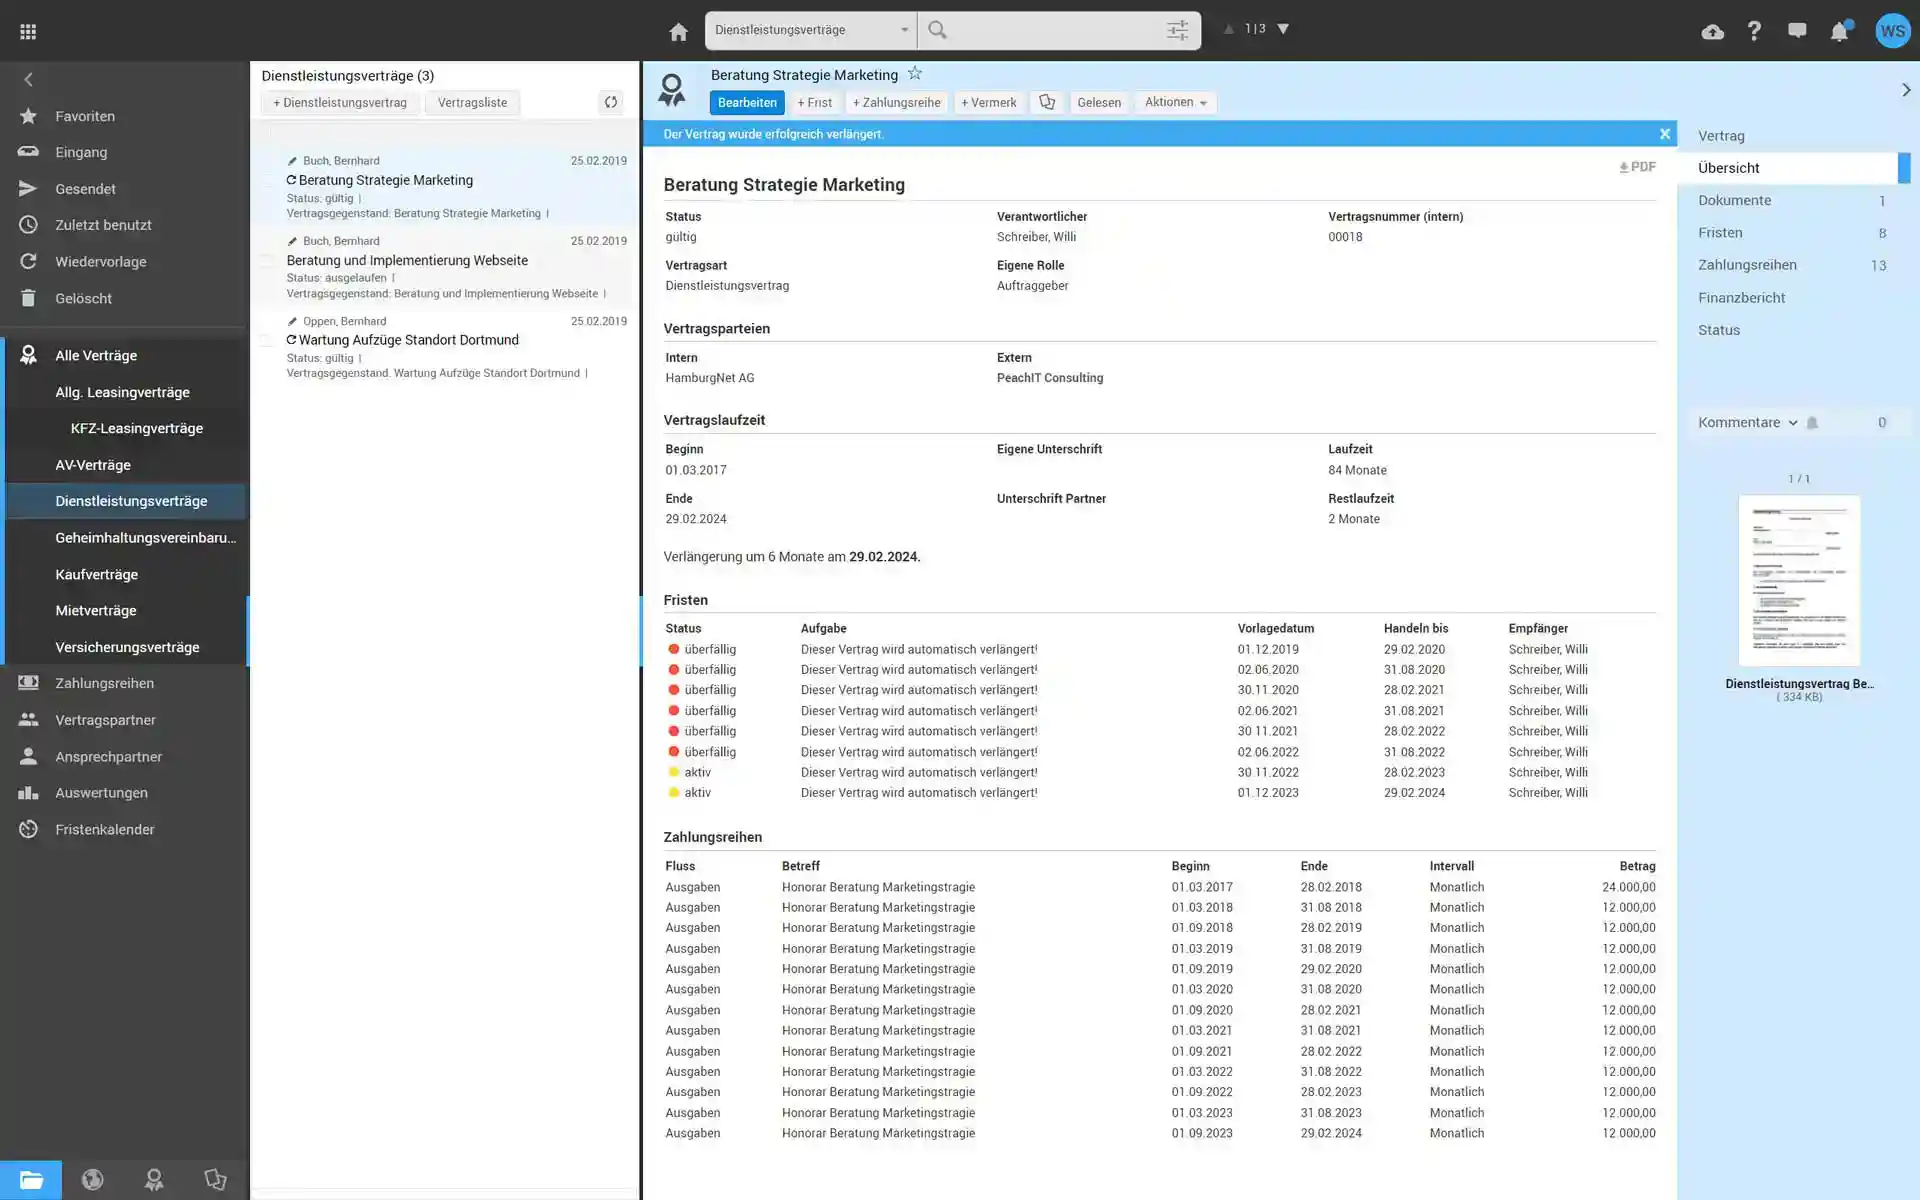Switch to the Zahlungsreihen tab
The width and height of the screenshot is (1920, 1200).
click(1747, 265)
